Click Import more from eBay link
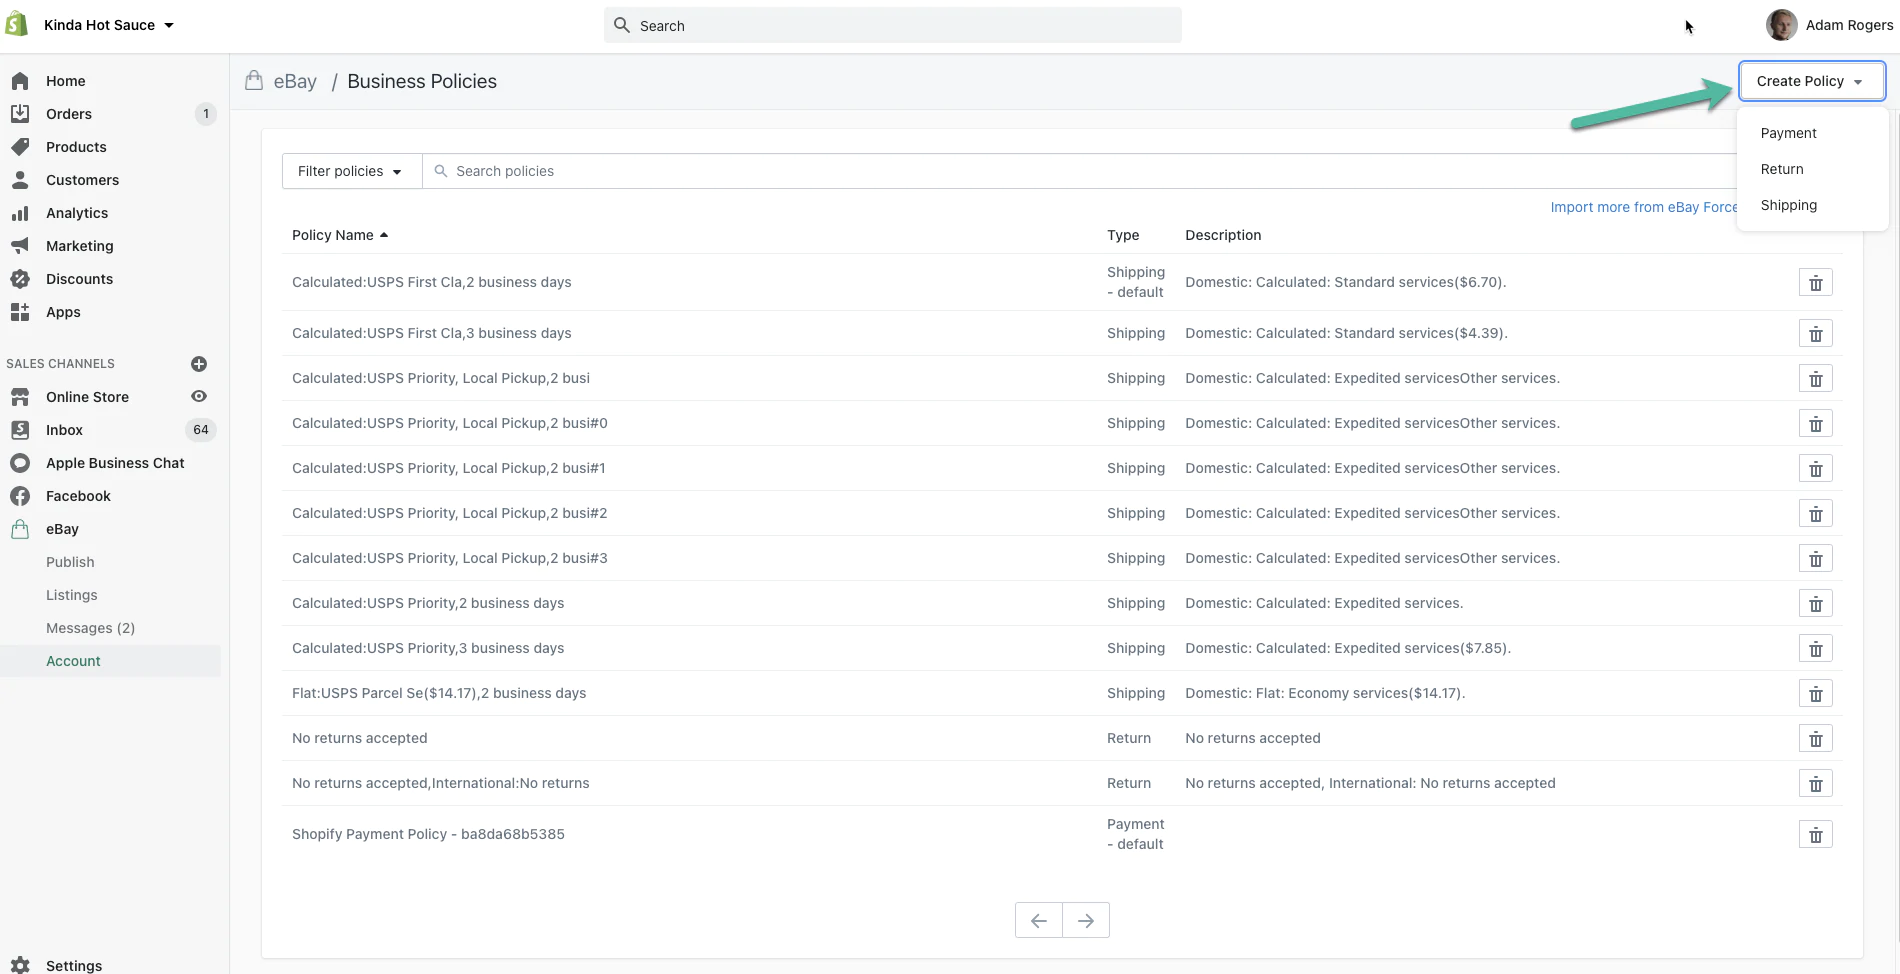1900x974 pixels. (x=1643, y=207)
